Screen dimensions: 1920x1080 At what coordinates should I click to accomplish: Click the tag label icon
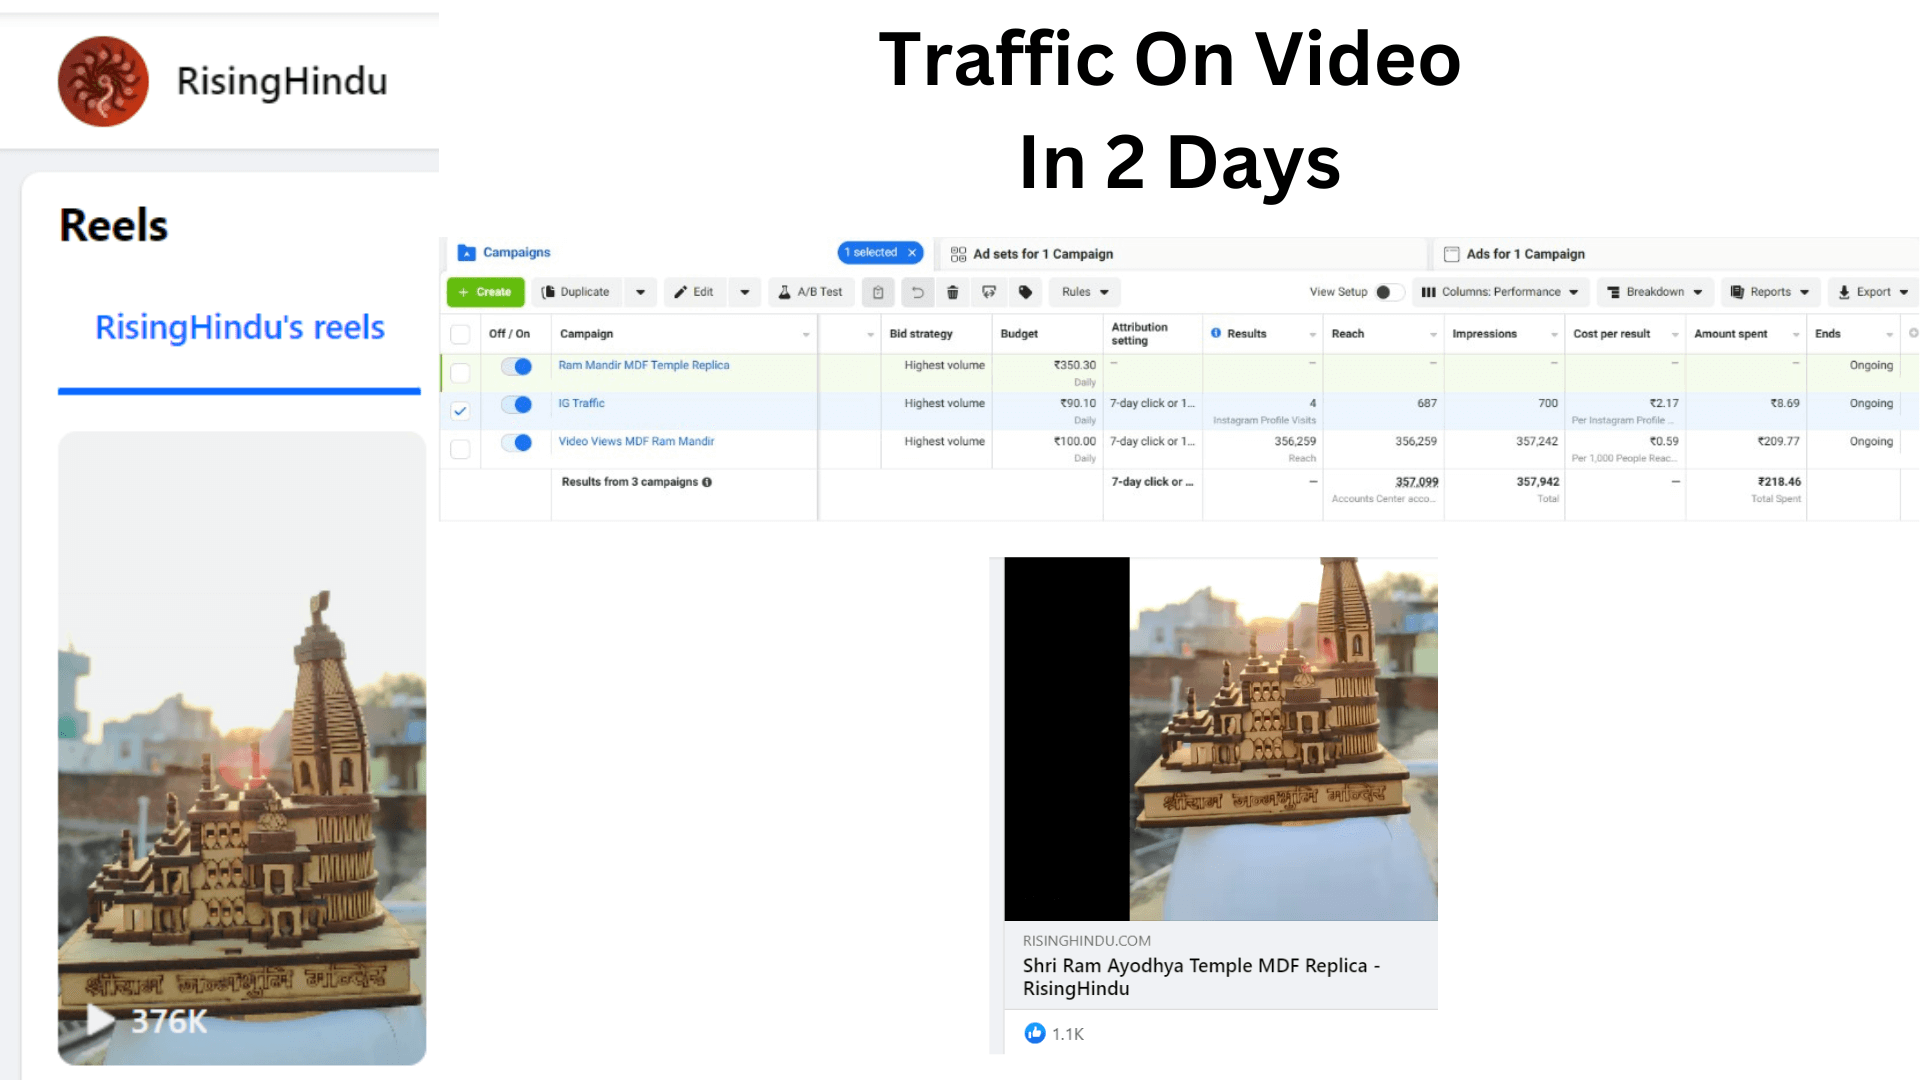pyautogui.click(x=1025, y=292)
